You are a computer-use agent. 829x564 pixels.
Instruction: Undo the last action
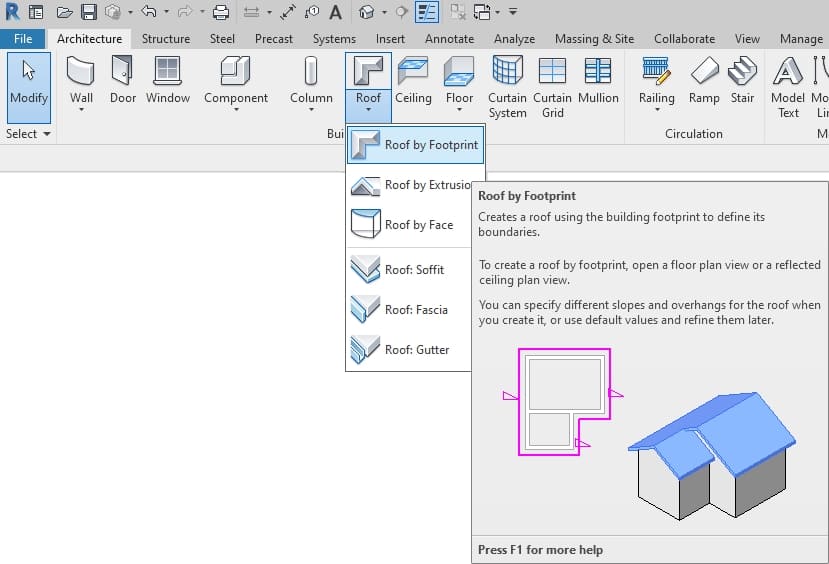149,12
